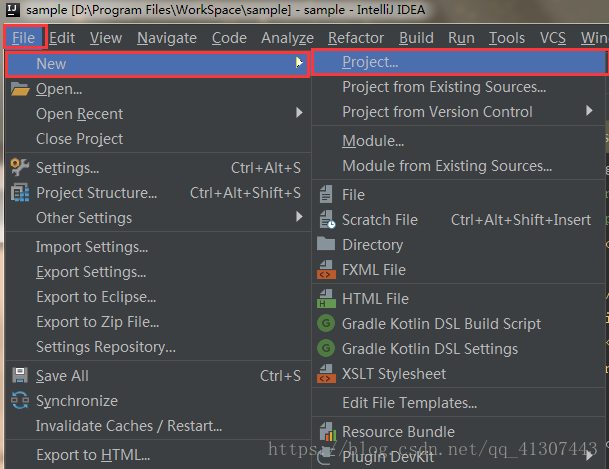The height and width of the screenshot is (469, 609).
Task: Create a new FXML File
Action: [x=459, y=269]
